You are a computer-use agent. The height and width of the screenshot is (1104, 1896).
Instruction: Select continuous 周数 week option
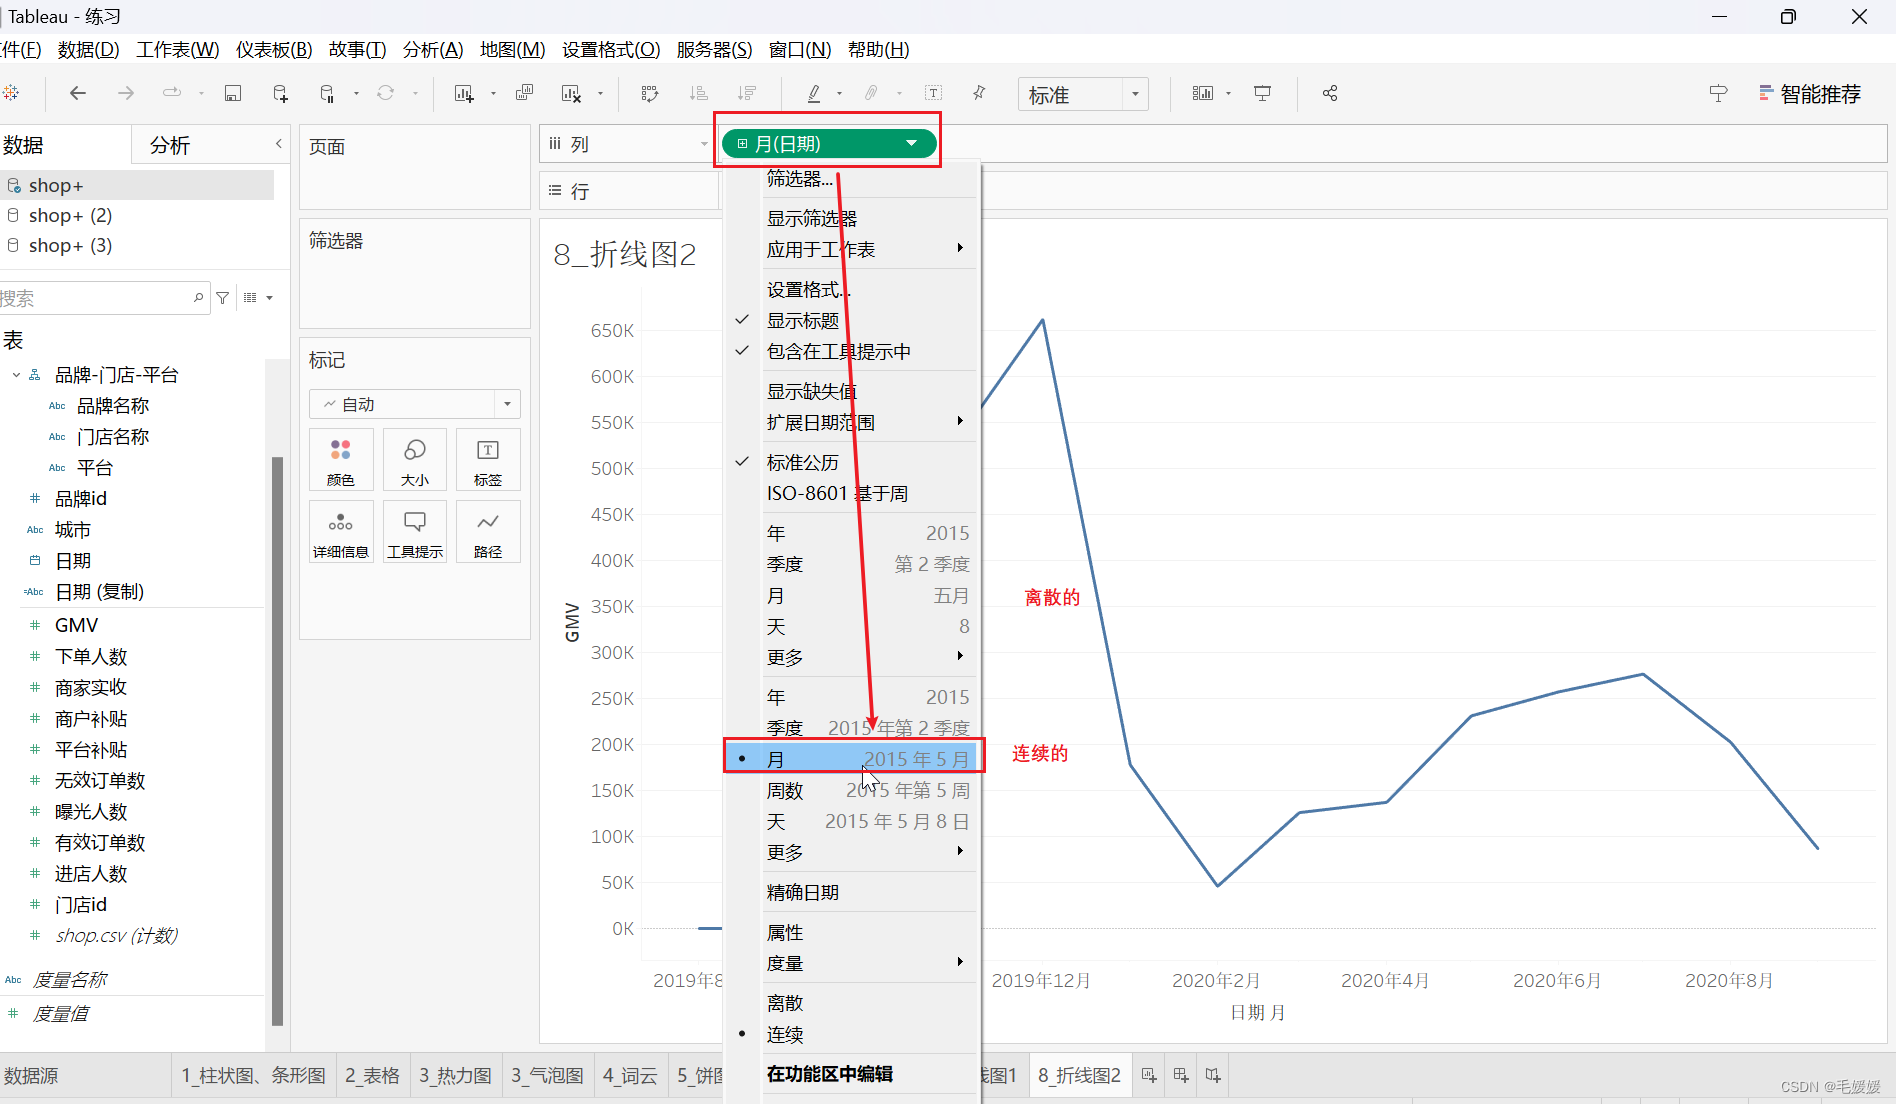[852, 791]
